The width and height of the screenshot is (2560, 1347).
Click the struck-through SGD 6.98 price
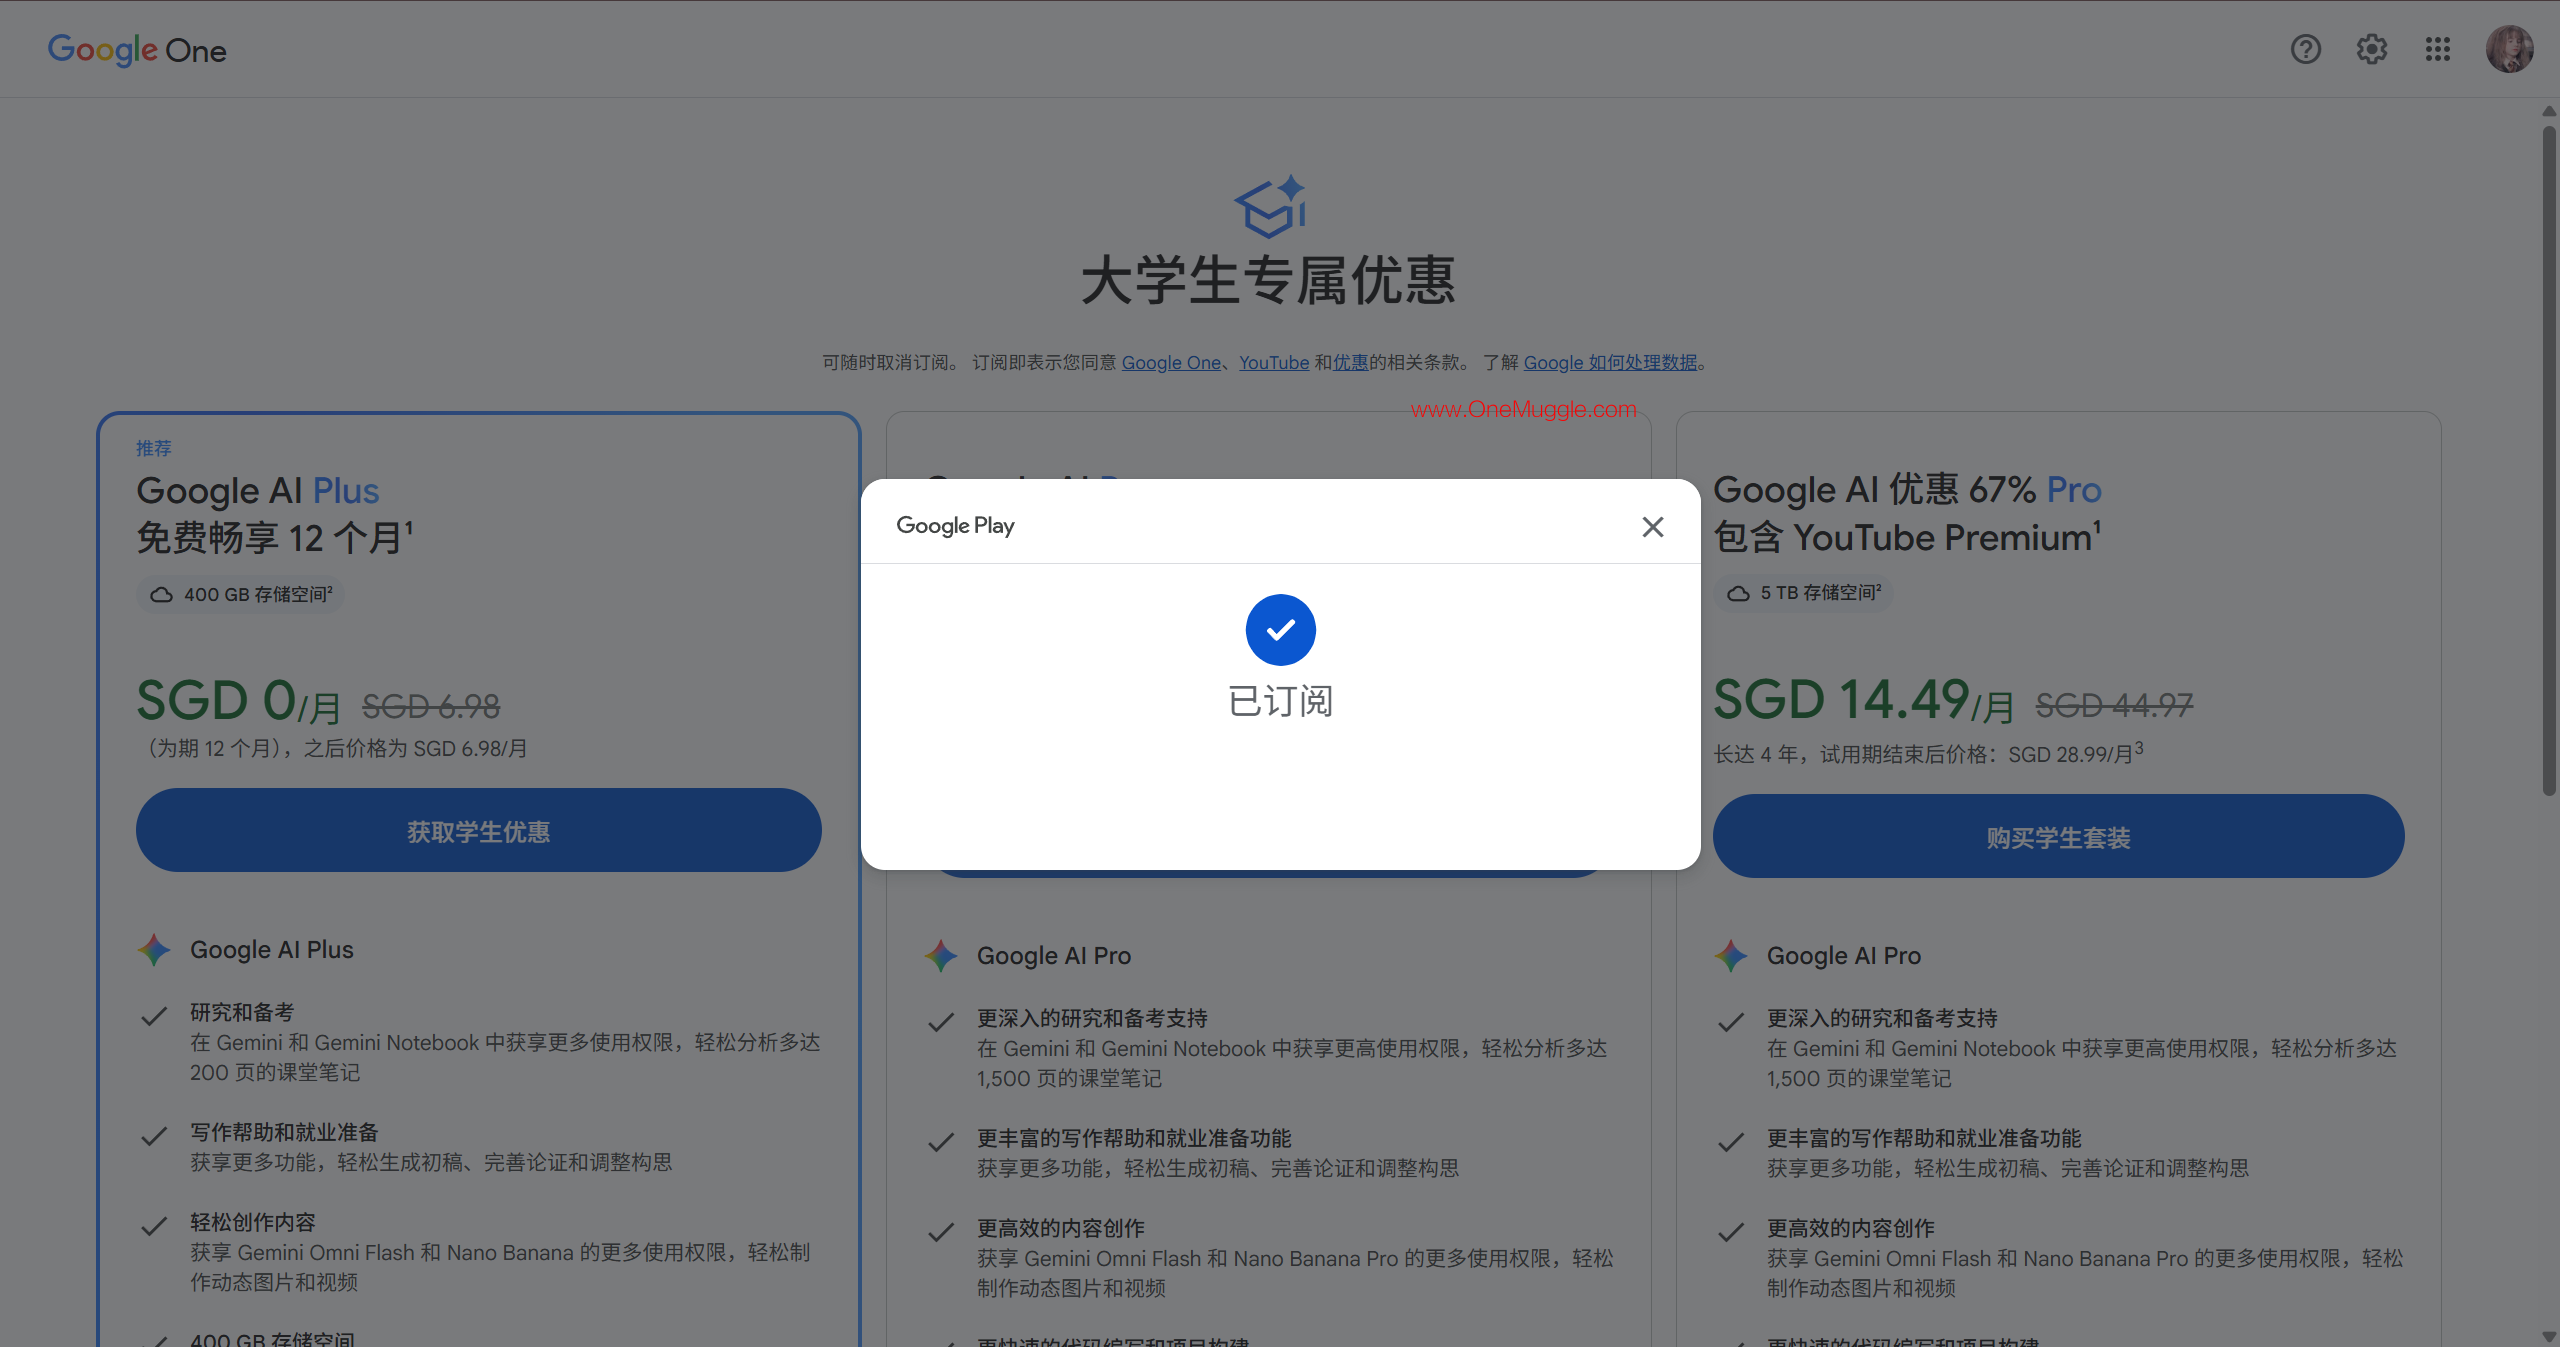(431, 707)
